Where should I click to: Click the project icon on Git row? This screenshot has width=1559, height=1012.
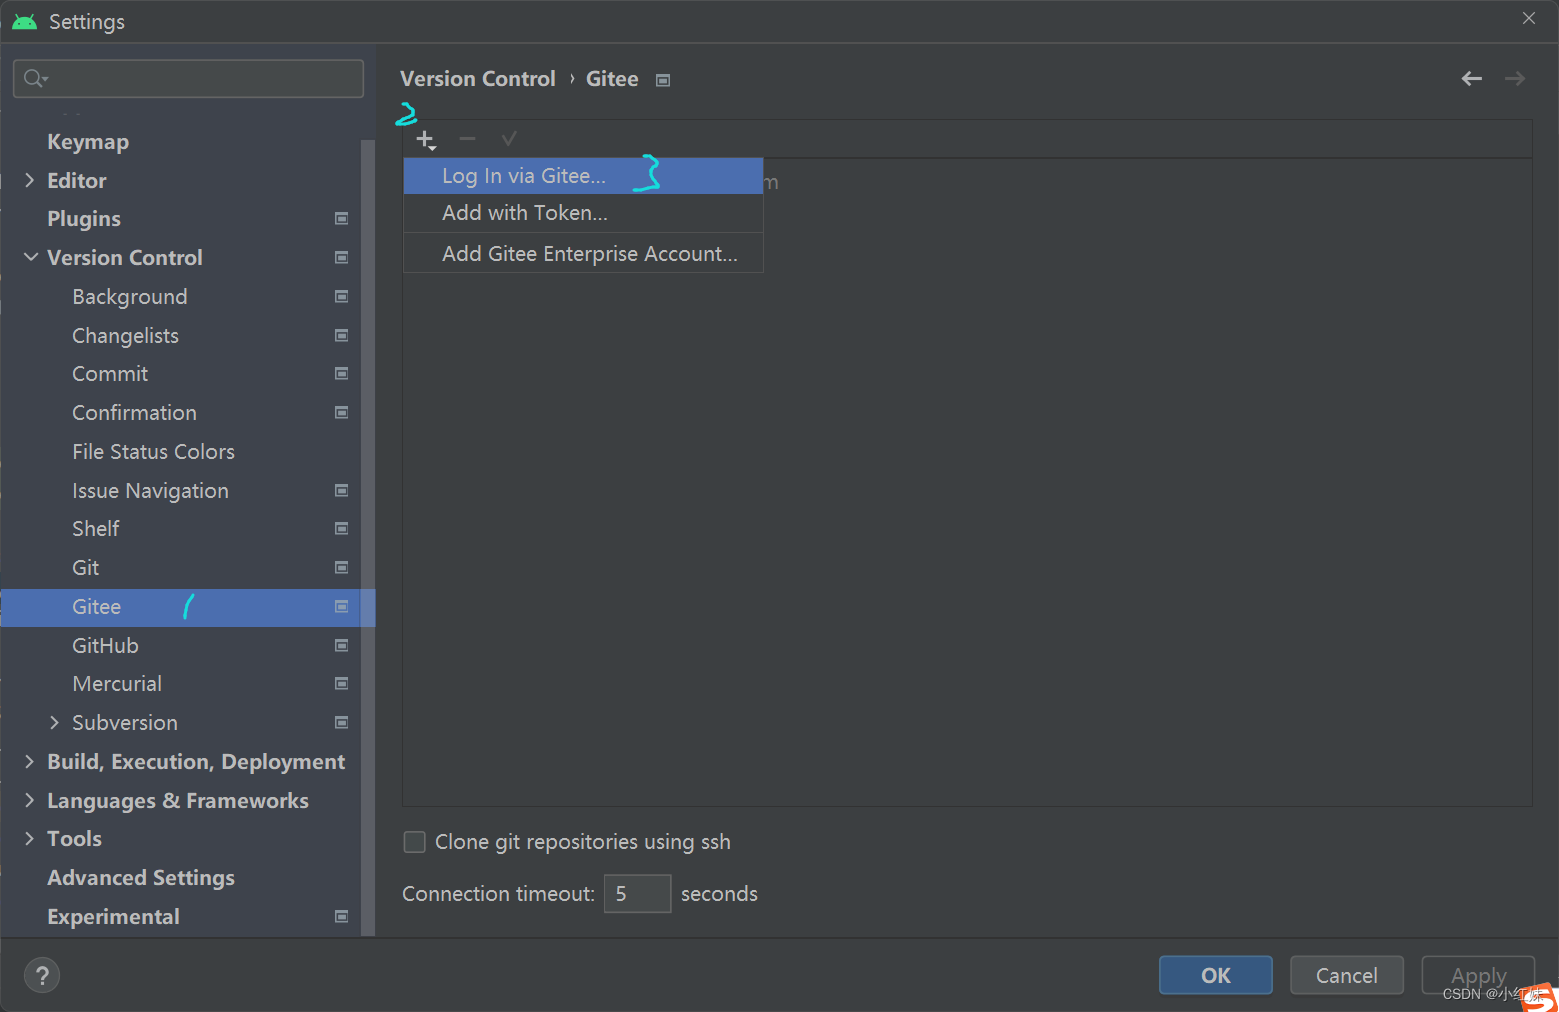pos(341,567)
